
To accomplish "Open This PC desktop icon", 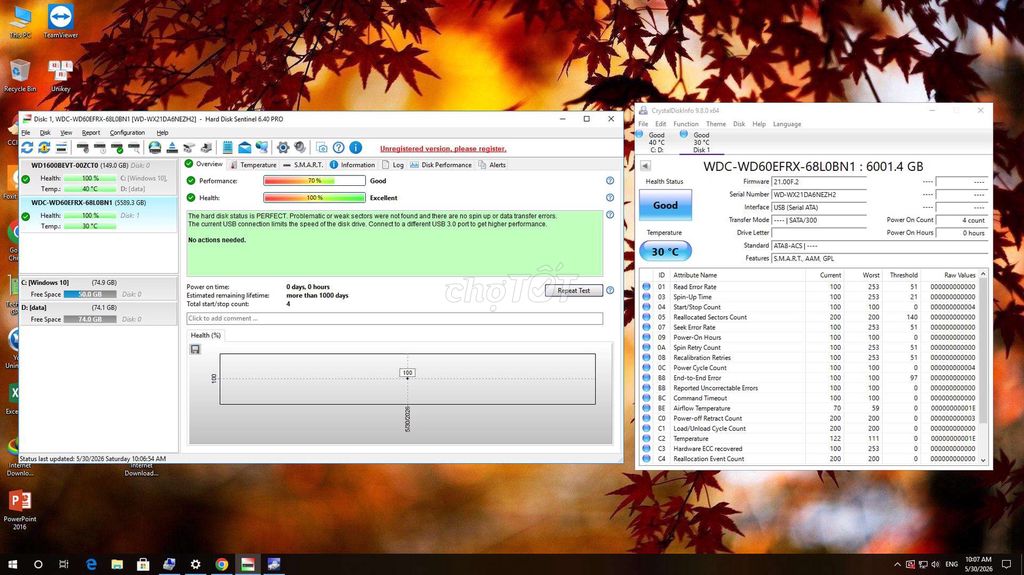I will 20,21.
